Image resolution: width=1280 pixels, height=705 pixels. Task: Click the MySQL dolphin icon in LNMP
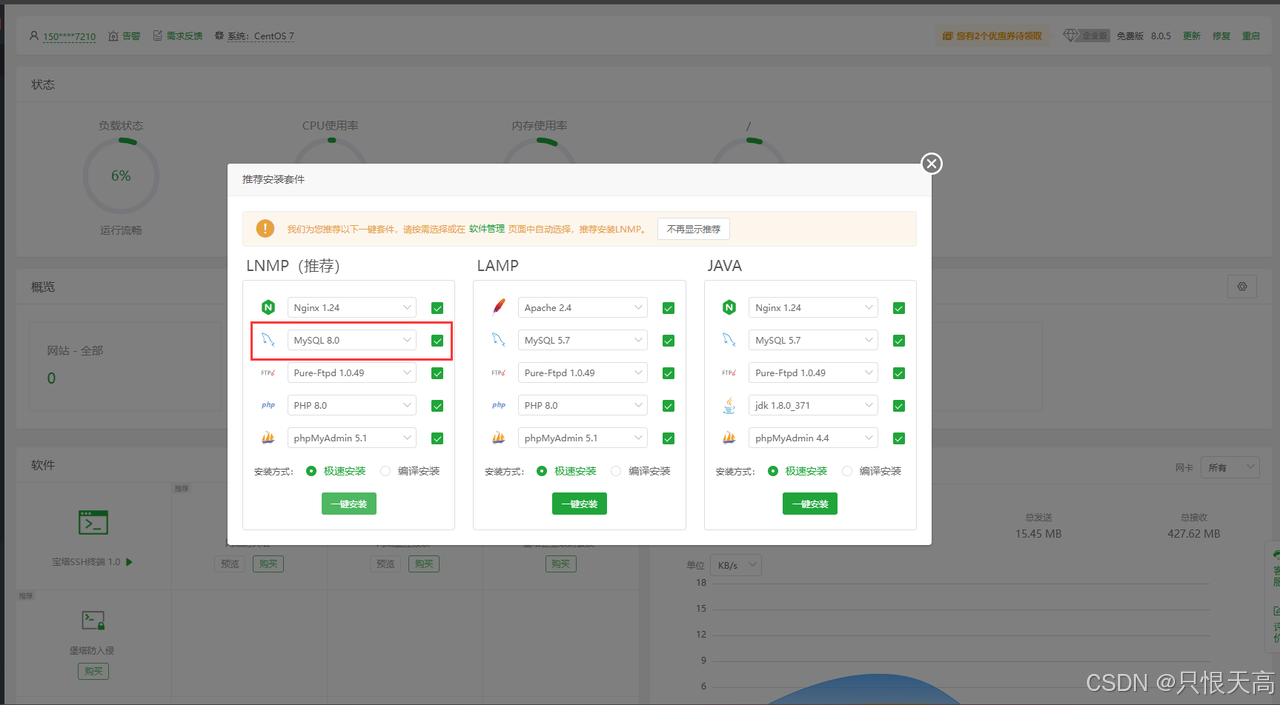[x=268, y=340]
